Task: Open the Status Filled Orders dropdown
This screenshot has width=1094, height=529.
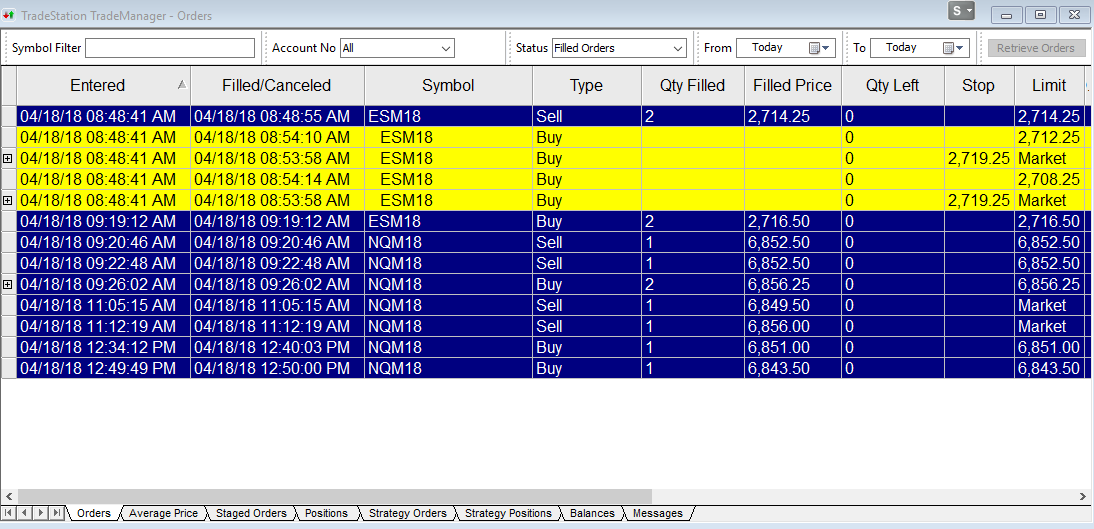Action: click(677, 48)
